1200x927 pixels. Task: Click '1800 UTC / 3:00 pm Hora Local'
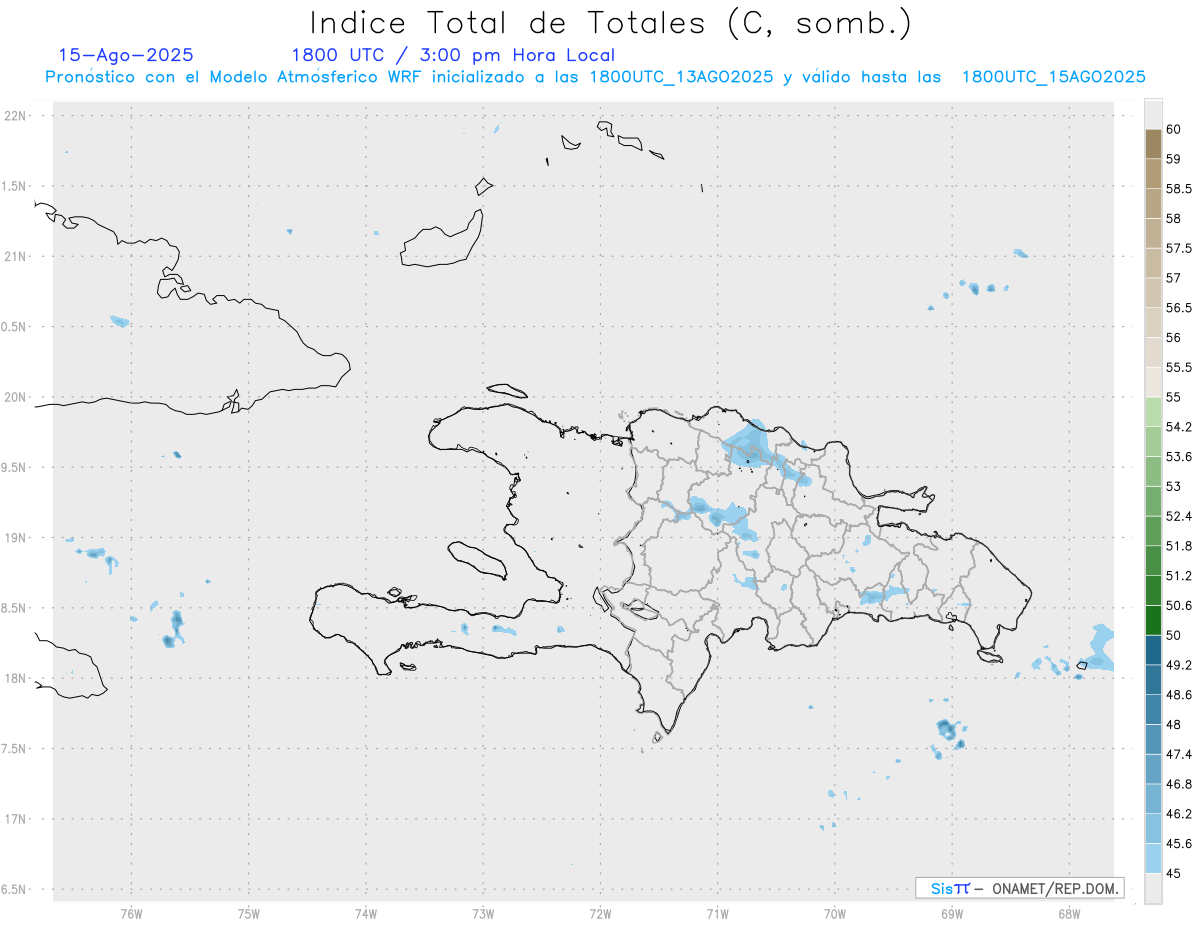[x=453, y=55]
